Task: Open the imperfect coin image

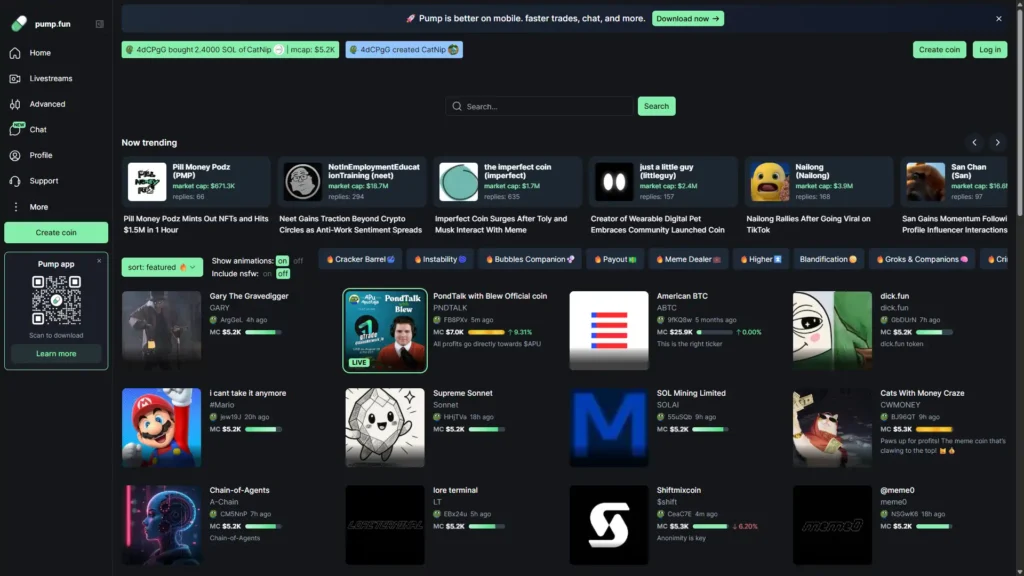Action: tap(458, 182)
